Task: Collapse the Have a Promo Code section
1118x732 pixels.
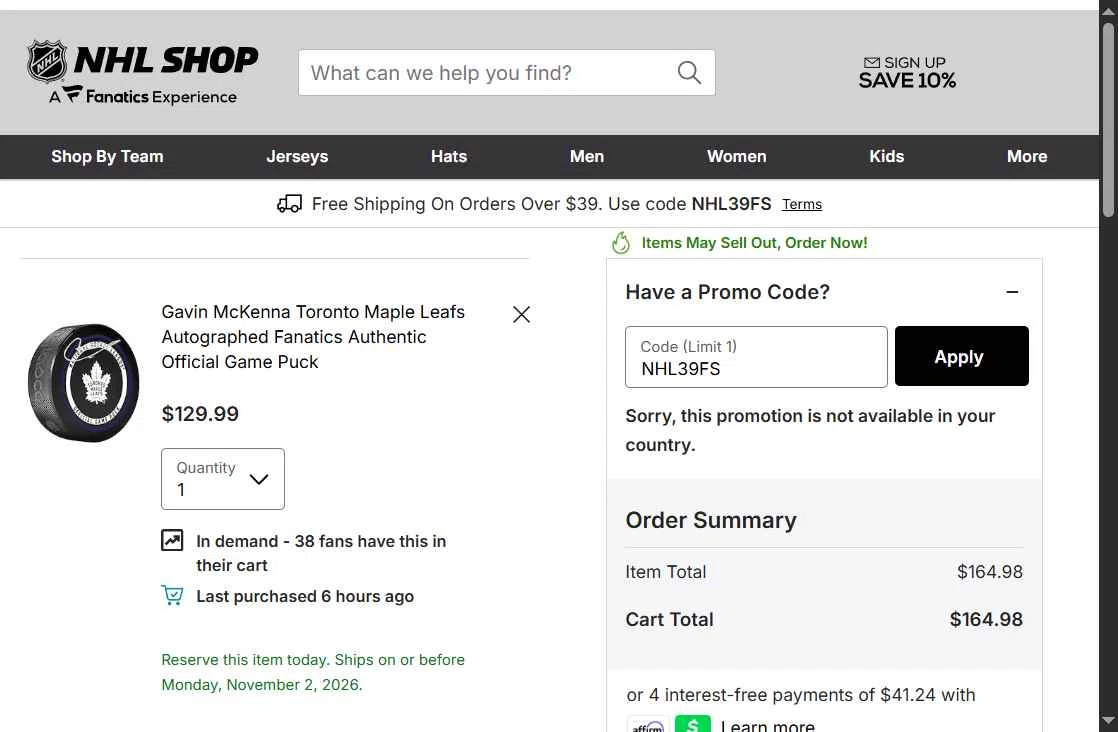Action: [x=1012, y=292]
